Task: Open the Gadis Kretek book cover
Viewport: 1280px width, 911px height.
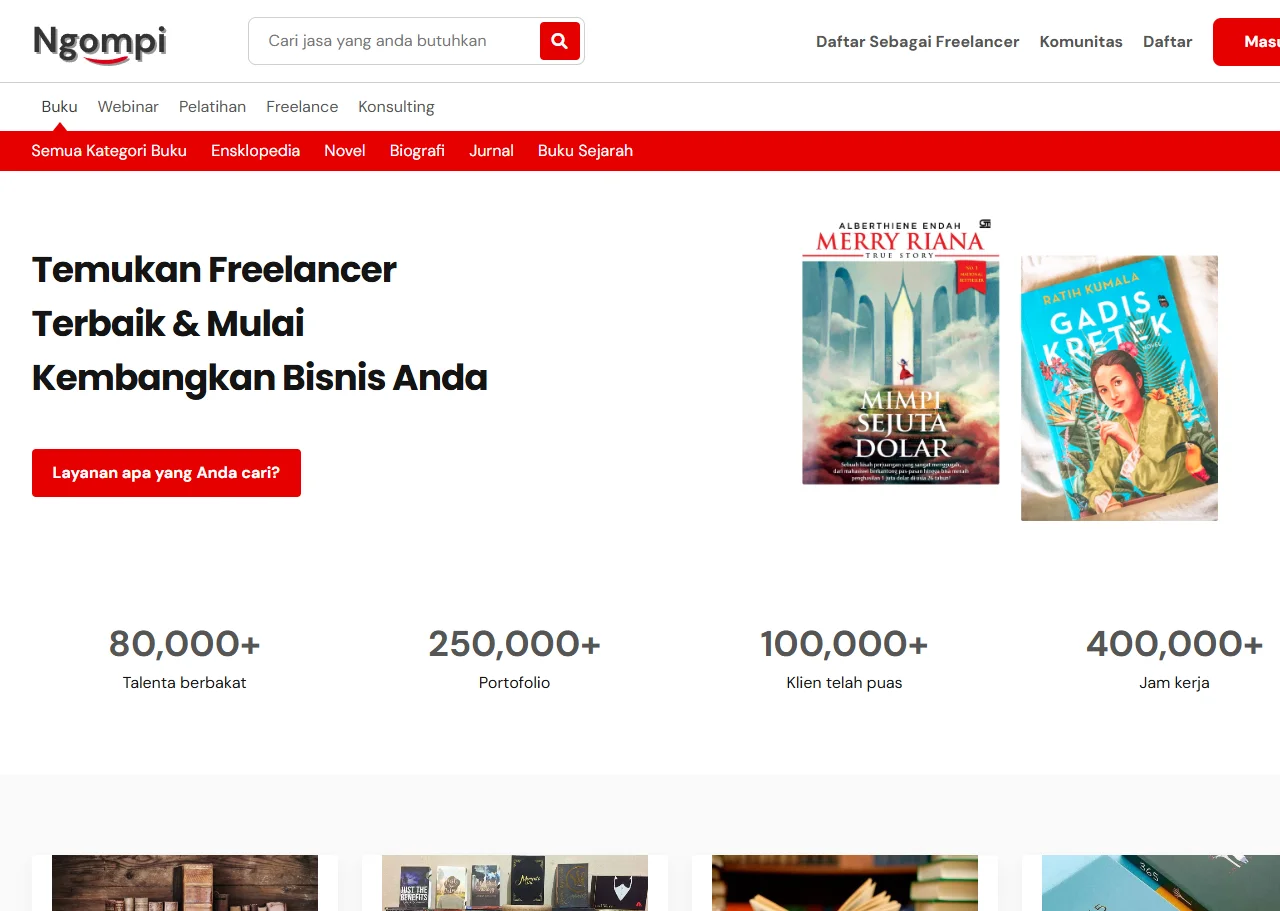Action: coord(1119,388)
